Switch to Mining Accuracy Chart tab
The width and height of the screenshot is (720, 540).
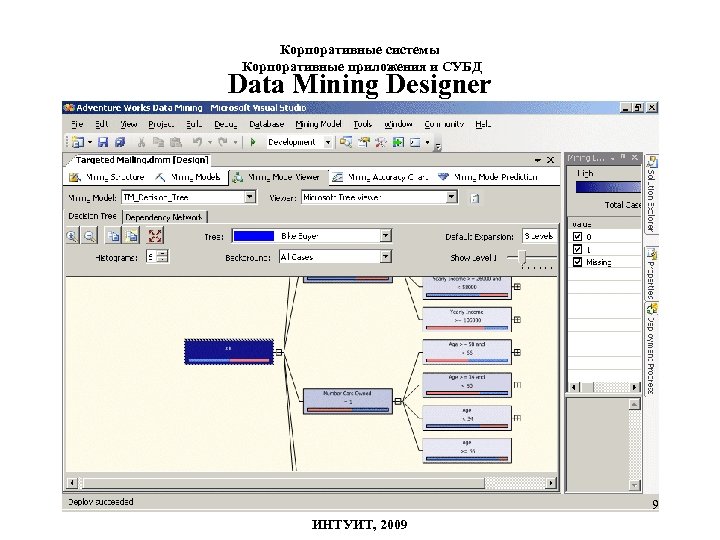tap(379, 177)
